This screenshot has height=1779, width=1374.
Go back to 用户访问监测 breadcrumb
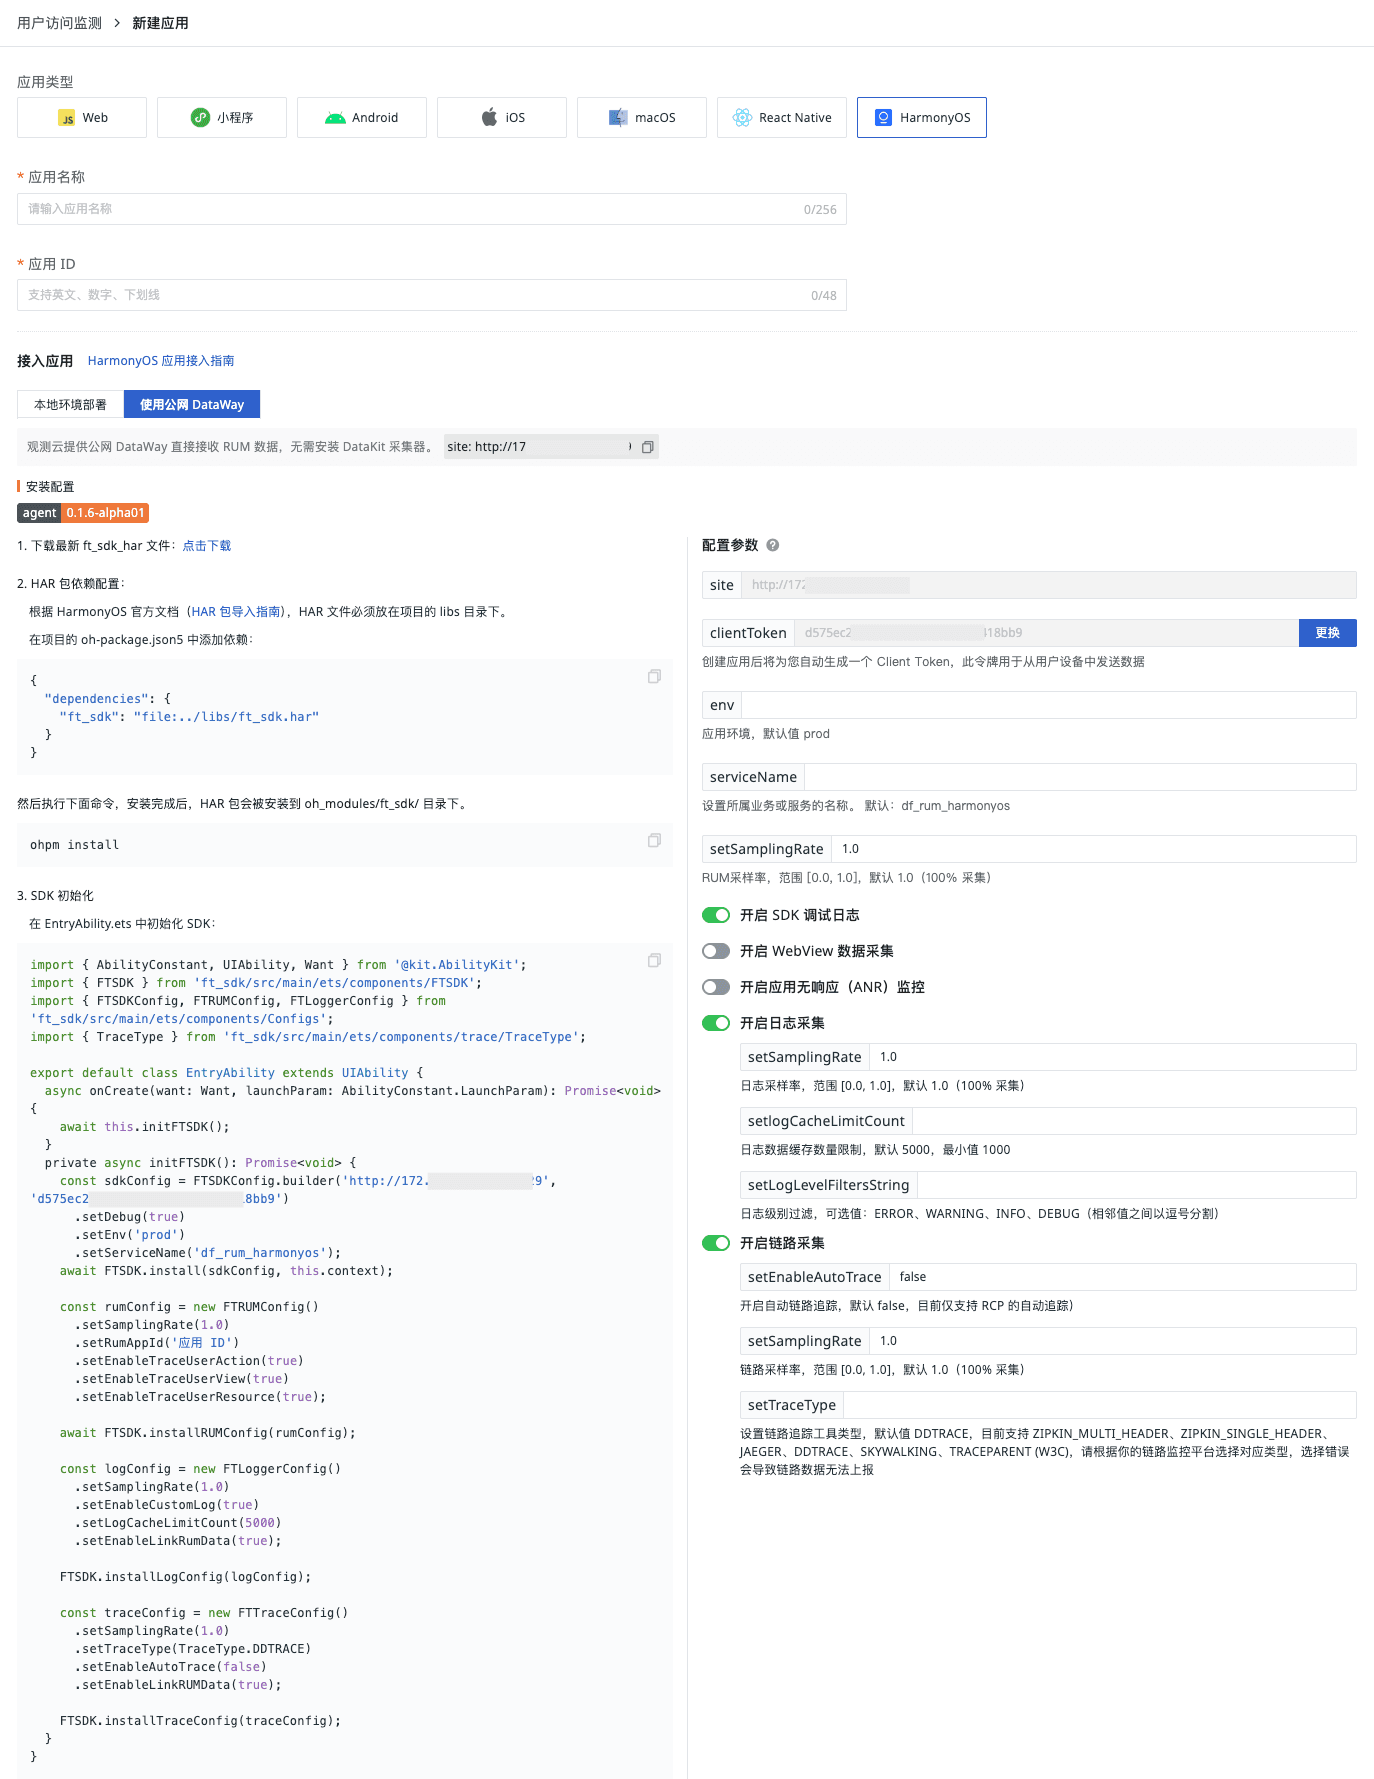60,23
